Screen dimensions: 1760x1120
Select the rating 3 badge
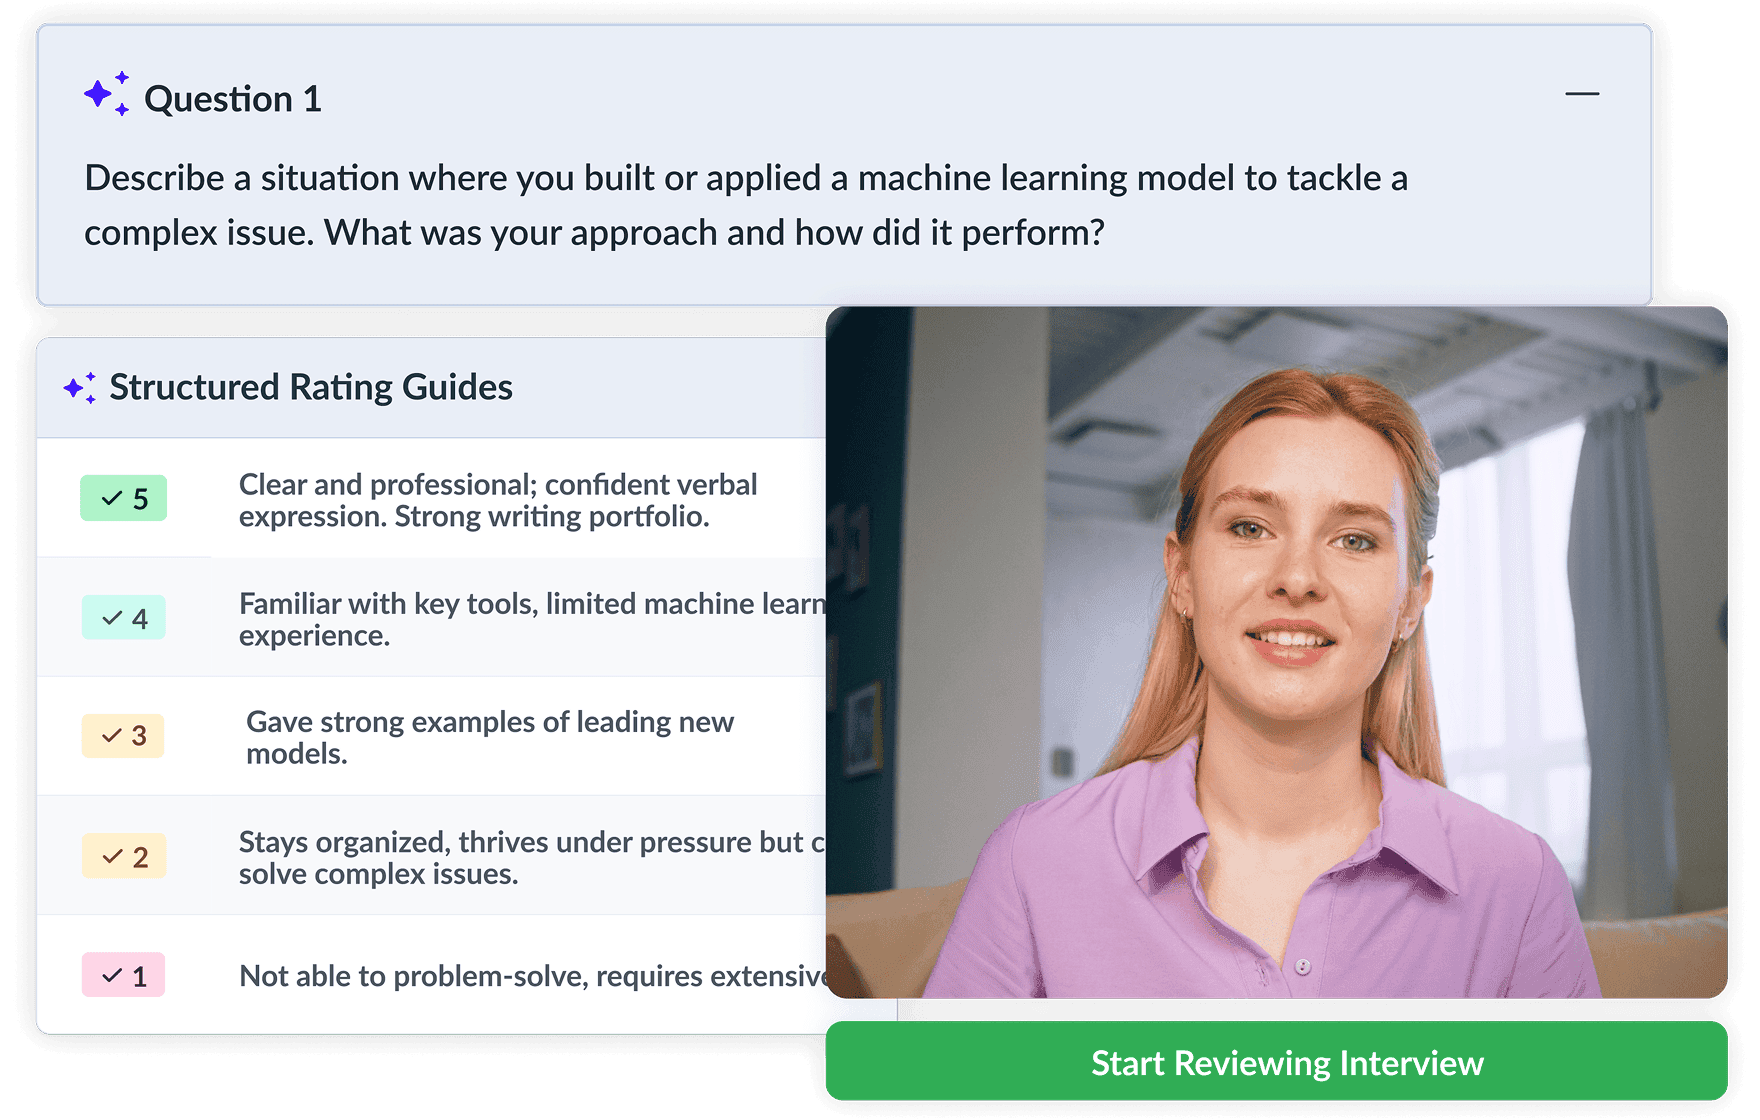coord(123,736)
